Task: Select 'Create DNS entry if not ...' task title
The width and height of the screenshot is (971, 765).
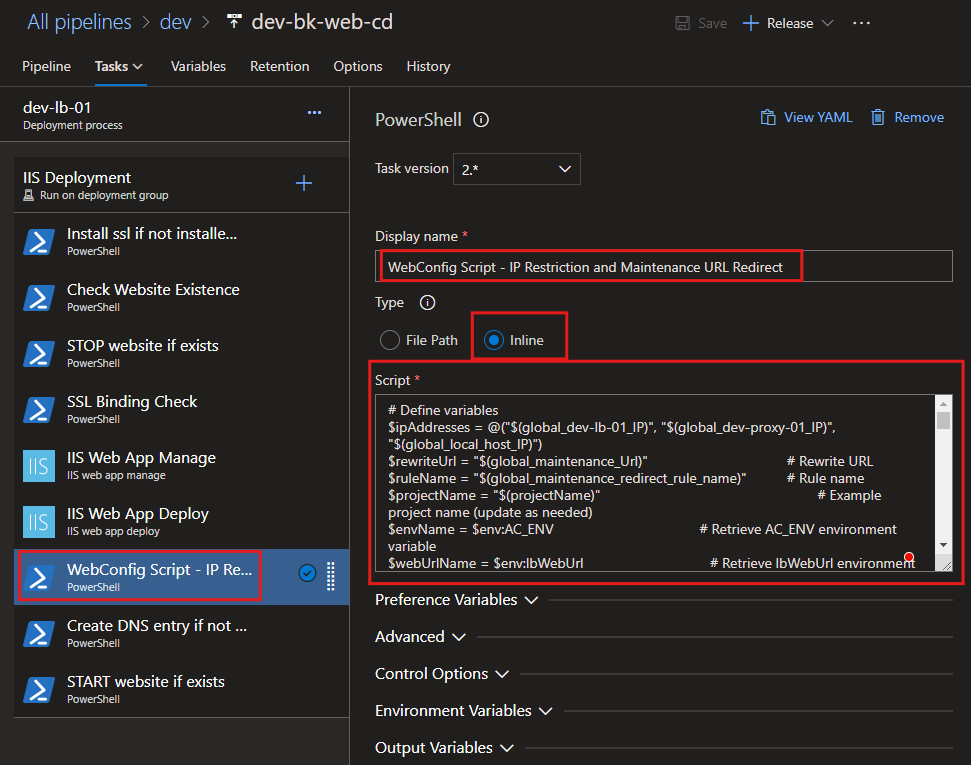Action: coord(157,626)
